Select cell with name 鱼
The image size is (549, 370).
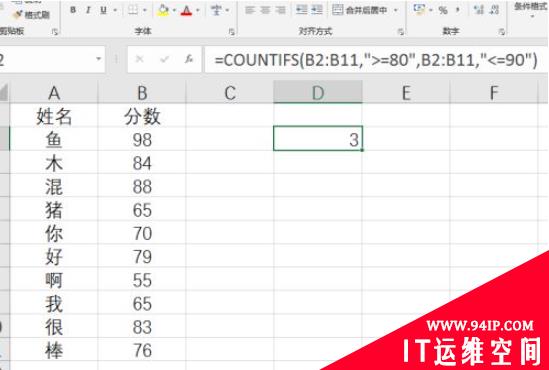point(54,139)
